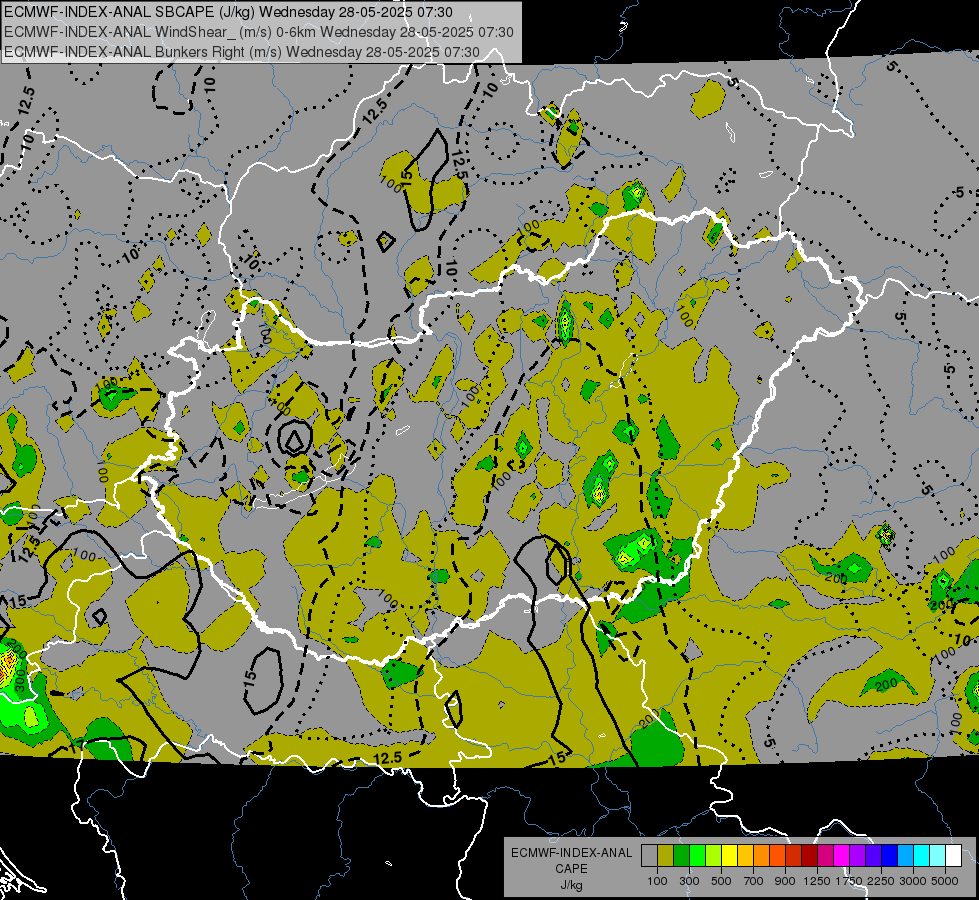This screenshot has height=900, width=979.
Task: Choose the purple swatch right of 1750 tick
Action: [x=857, y=856]
